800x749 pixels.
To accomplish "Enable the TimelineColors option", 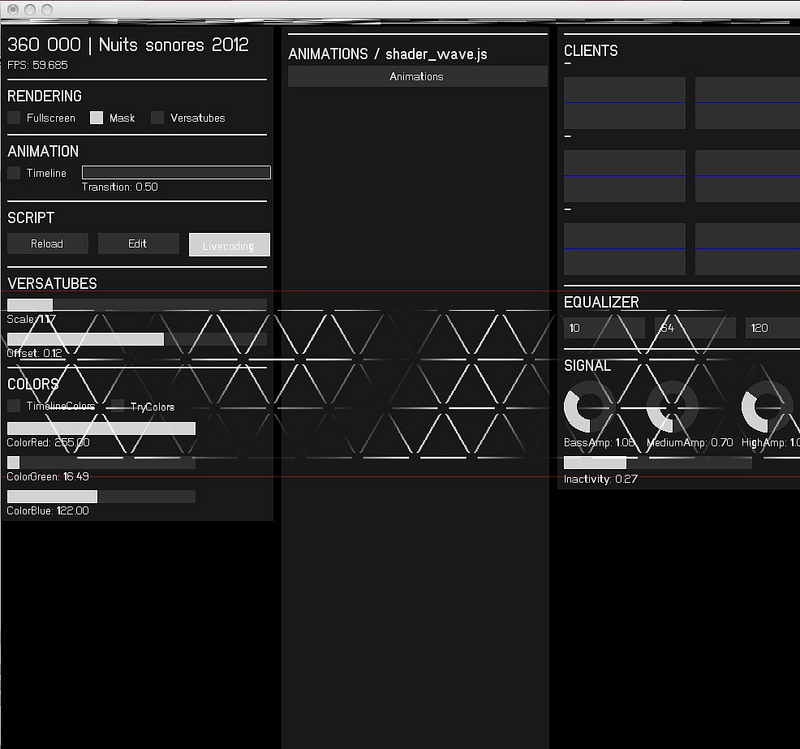I will pos(14,405).
